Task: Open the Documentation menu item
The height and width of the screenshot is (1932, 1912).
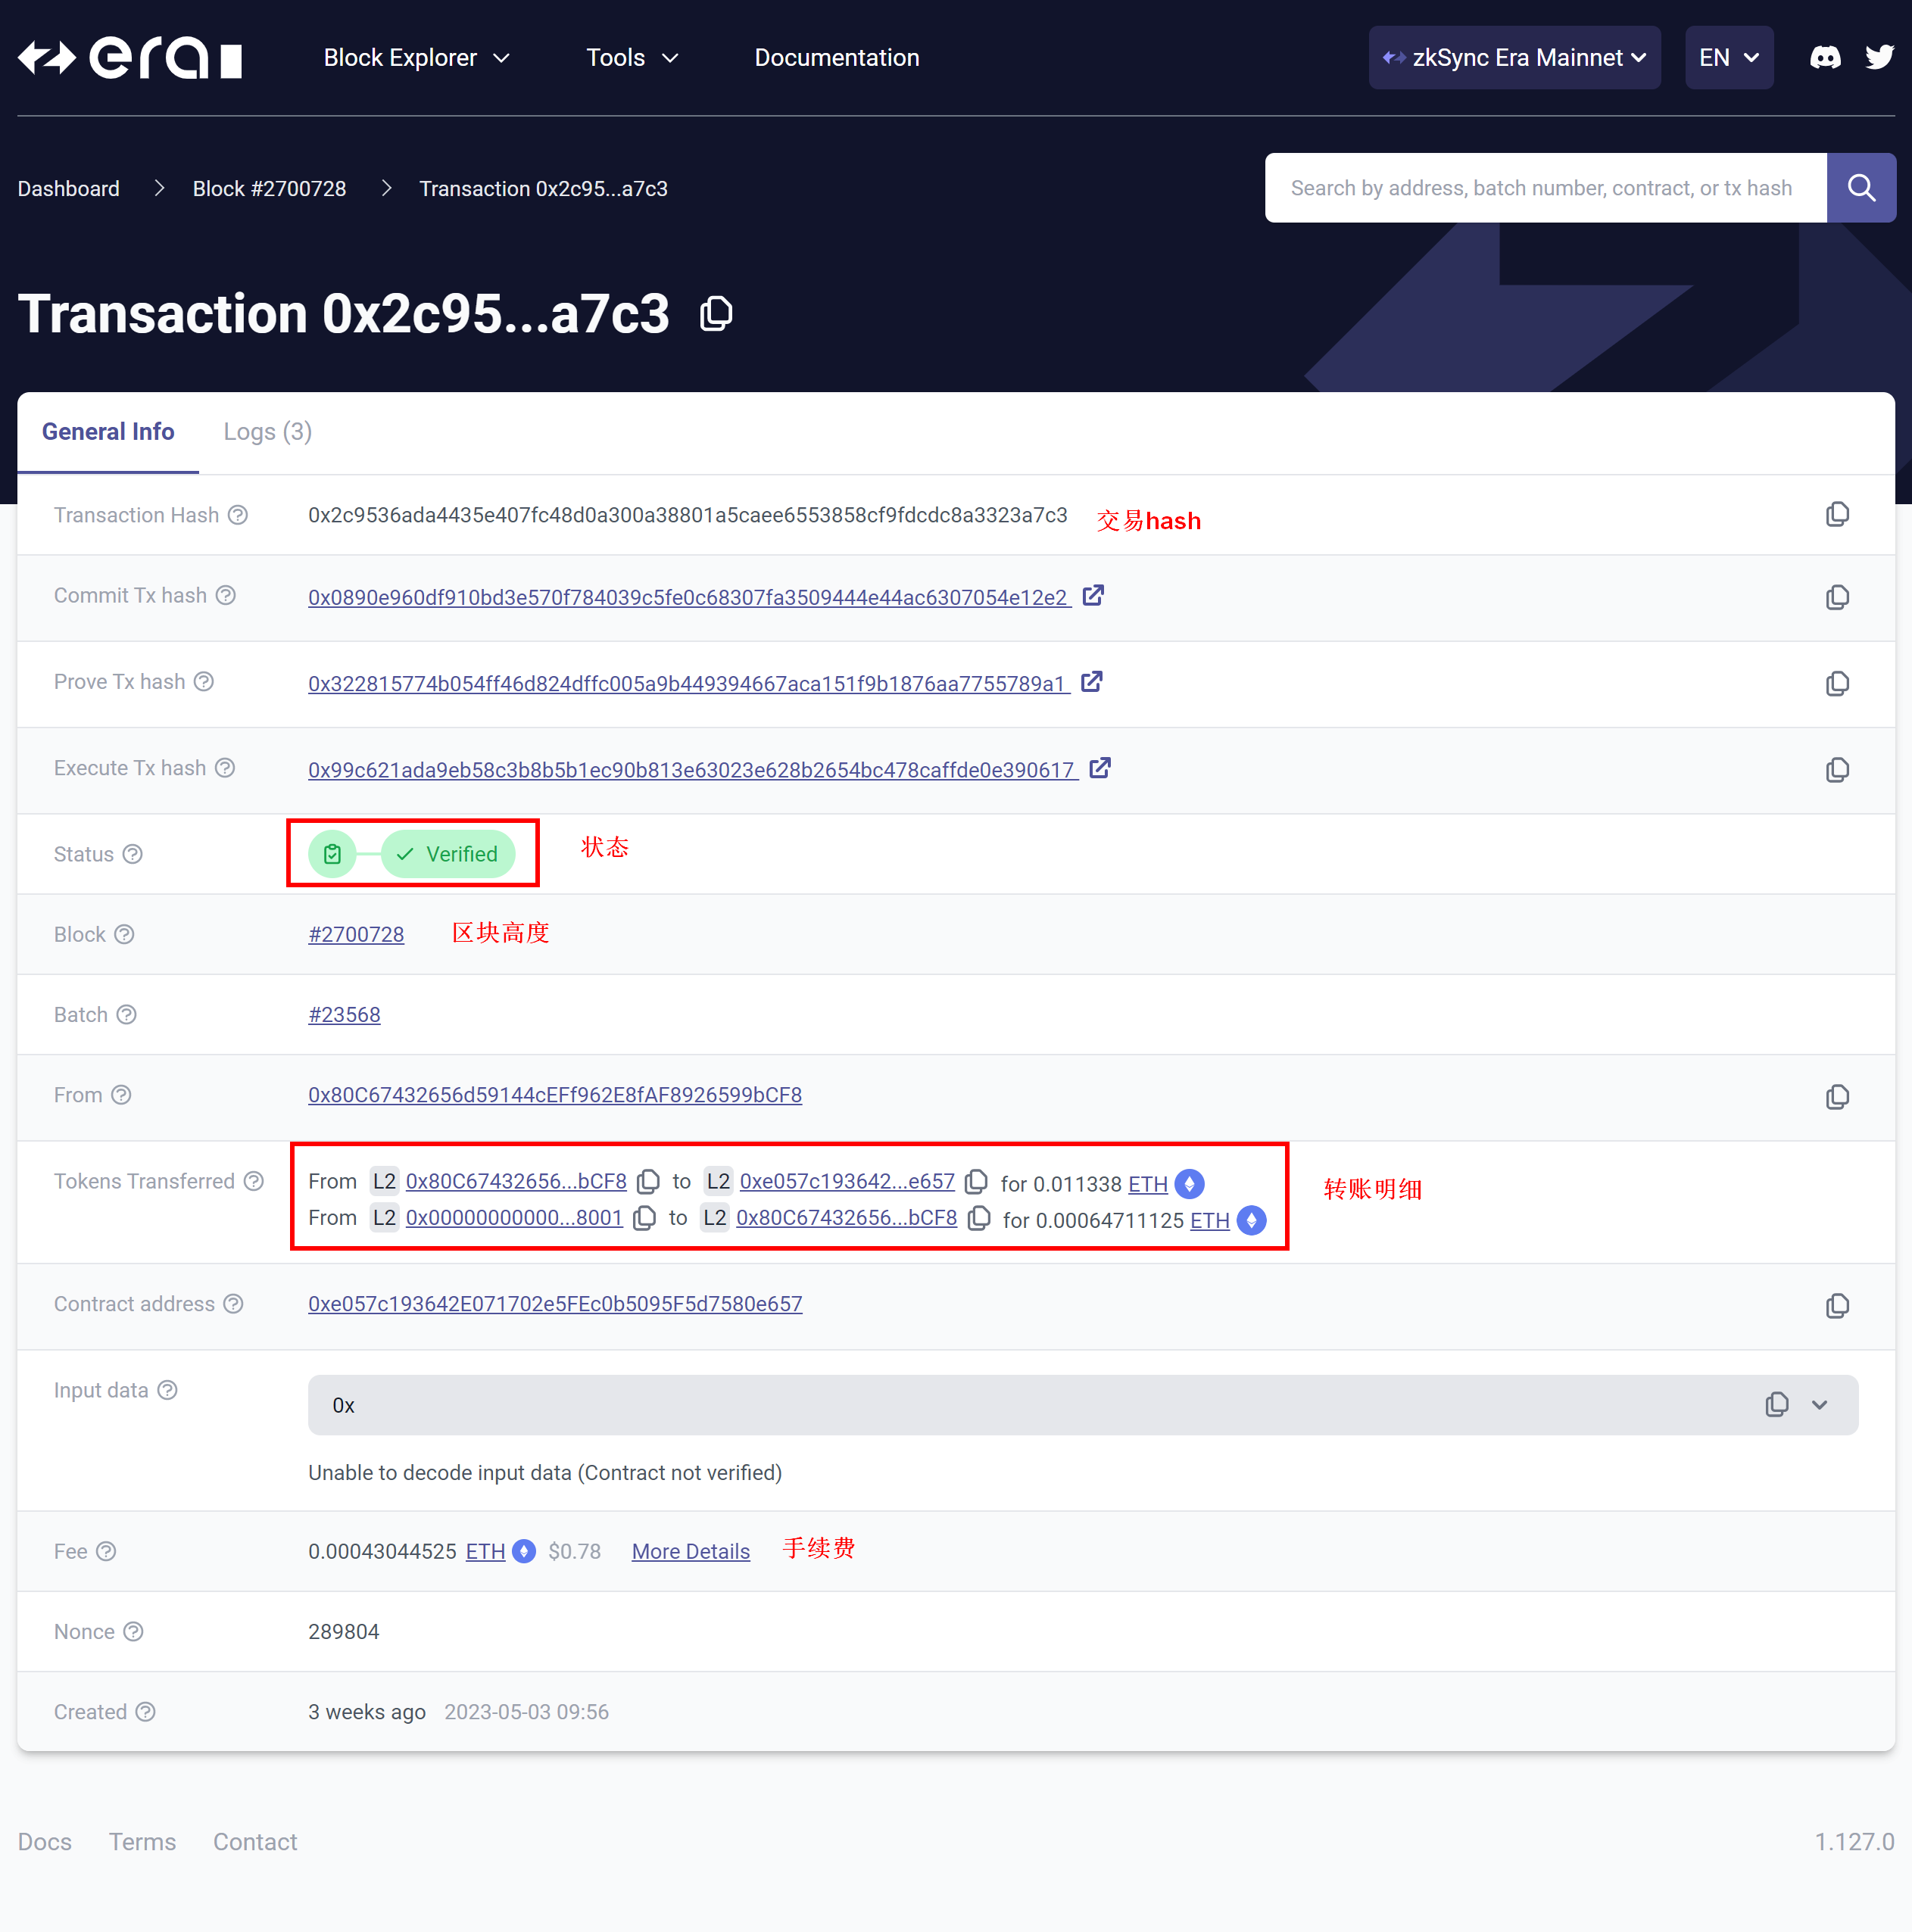Action: pos(836,58)
